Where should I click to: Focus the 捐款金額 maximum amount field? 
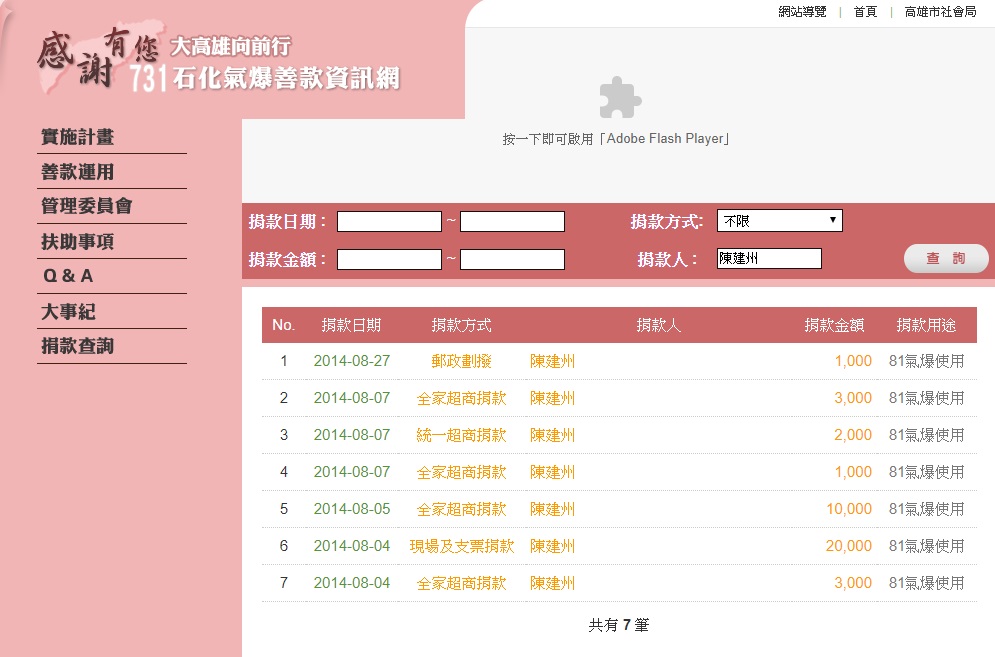pyautogui.click(x=512, y=260)
